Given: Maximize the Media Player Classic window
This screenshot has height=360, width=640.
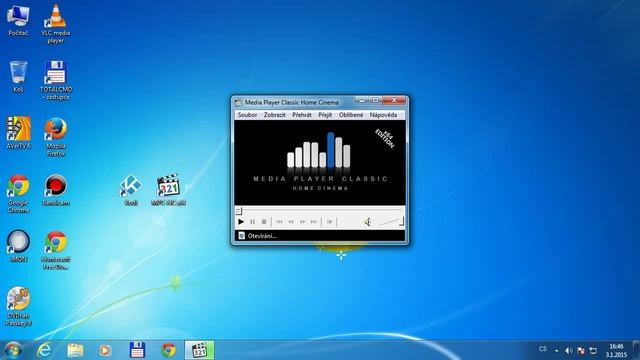Looking at the screenshot, I should click(375, 100).
